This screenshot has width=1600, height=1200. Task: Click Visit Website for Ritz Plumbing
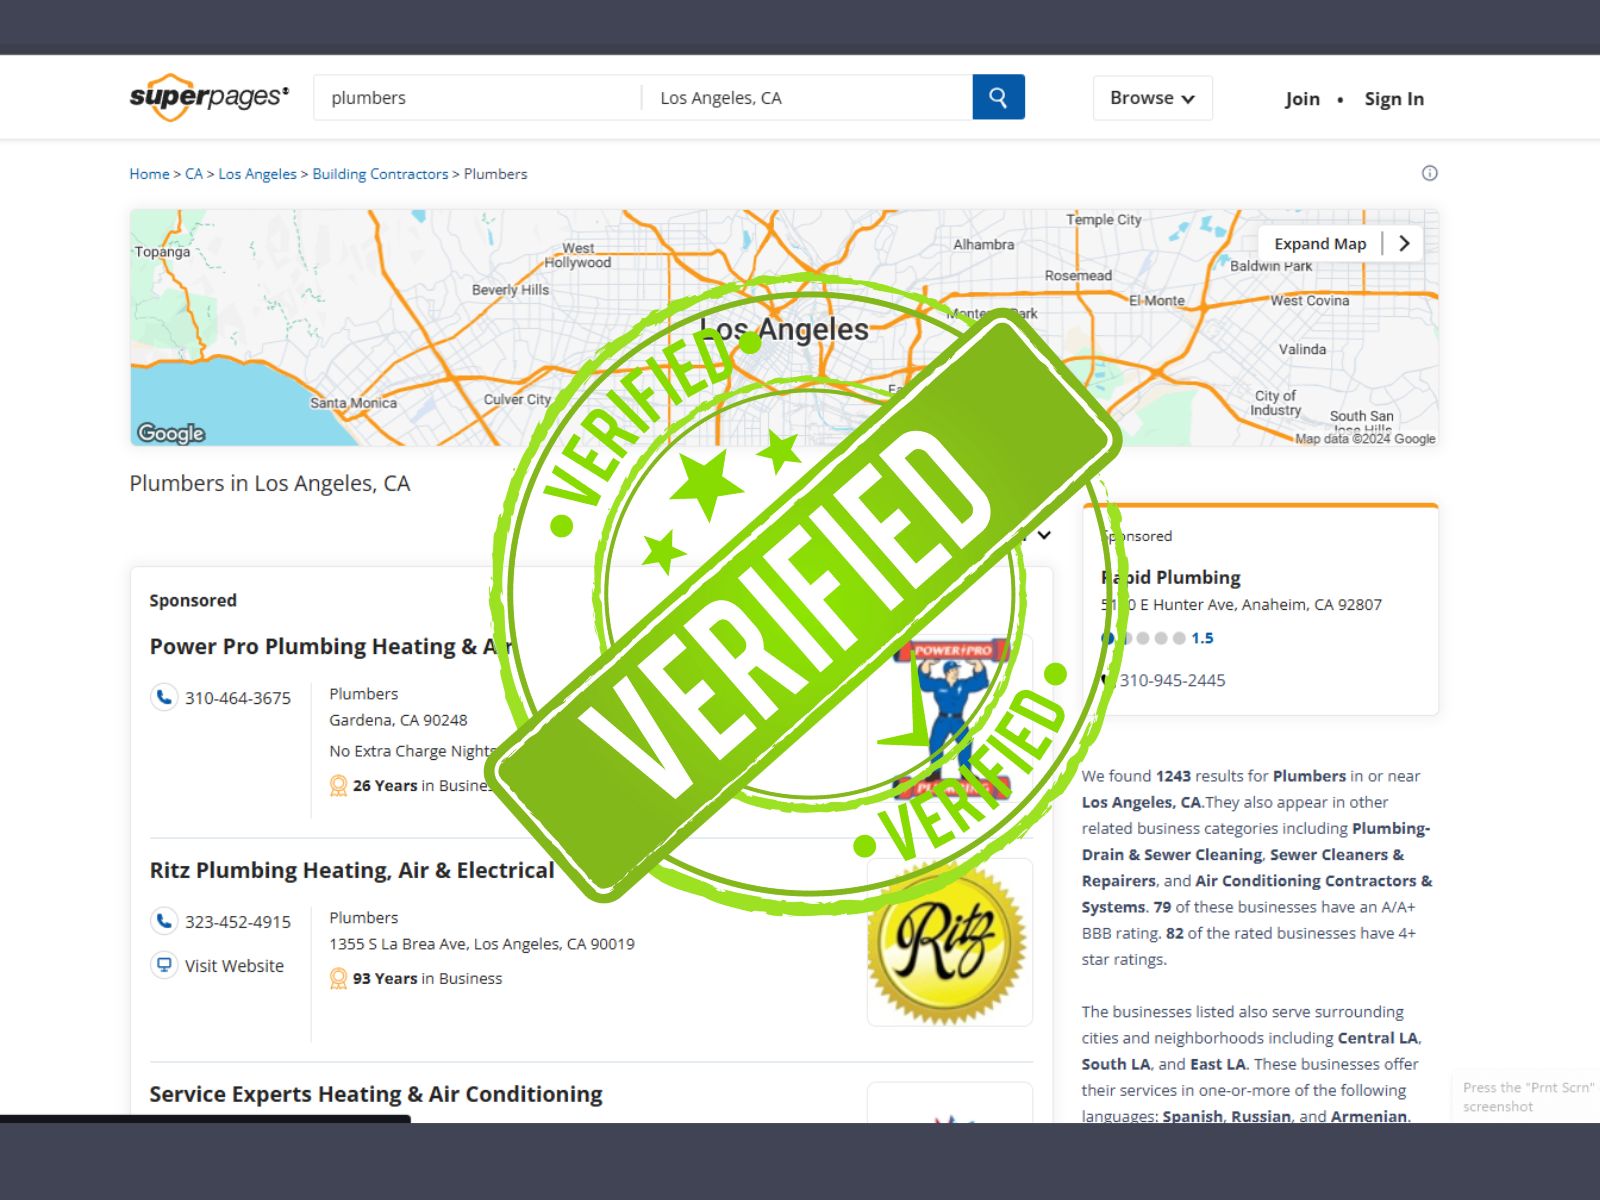[x=234, y=966]
